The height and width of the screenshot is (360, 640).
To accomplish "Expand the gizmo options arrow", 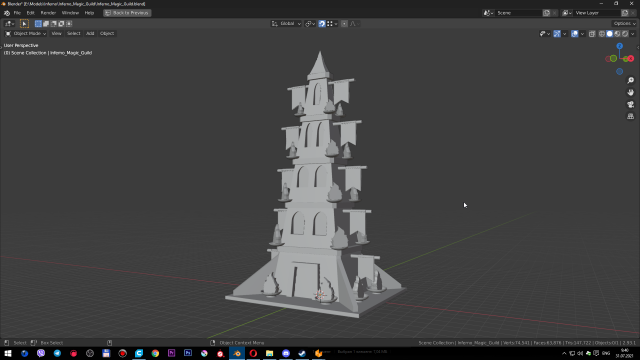I will point(564,34).
